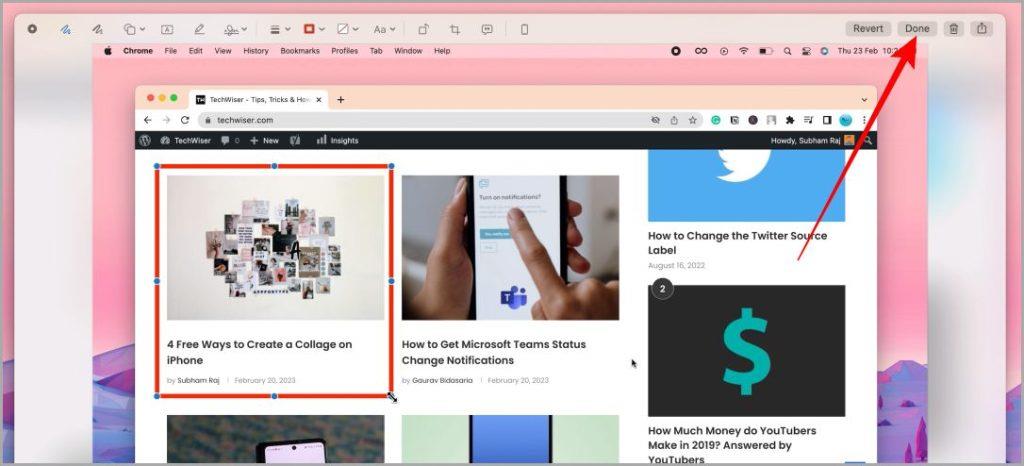Expand the Fill Color dropdown arrow

[x=355, y=29]
